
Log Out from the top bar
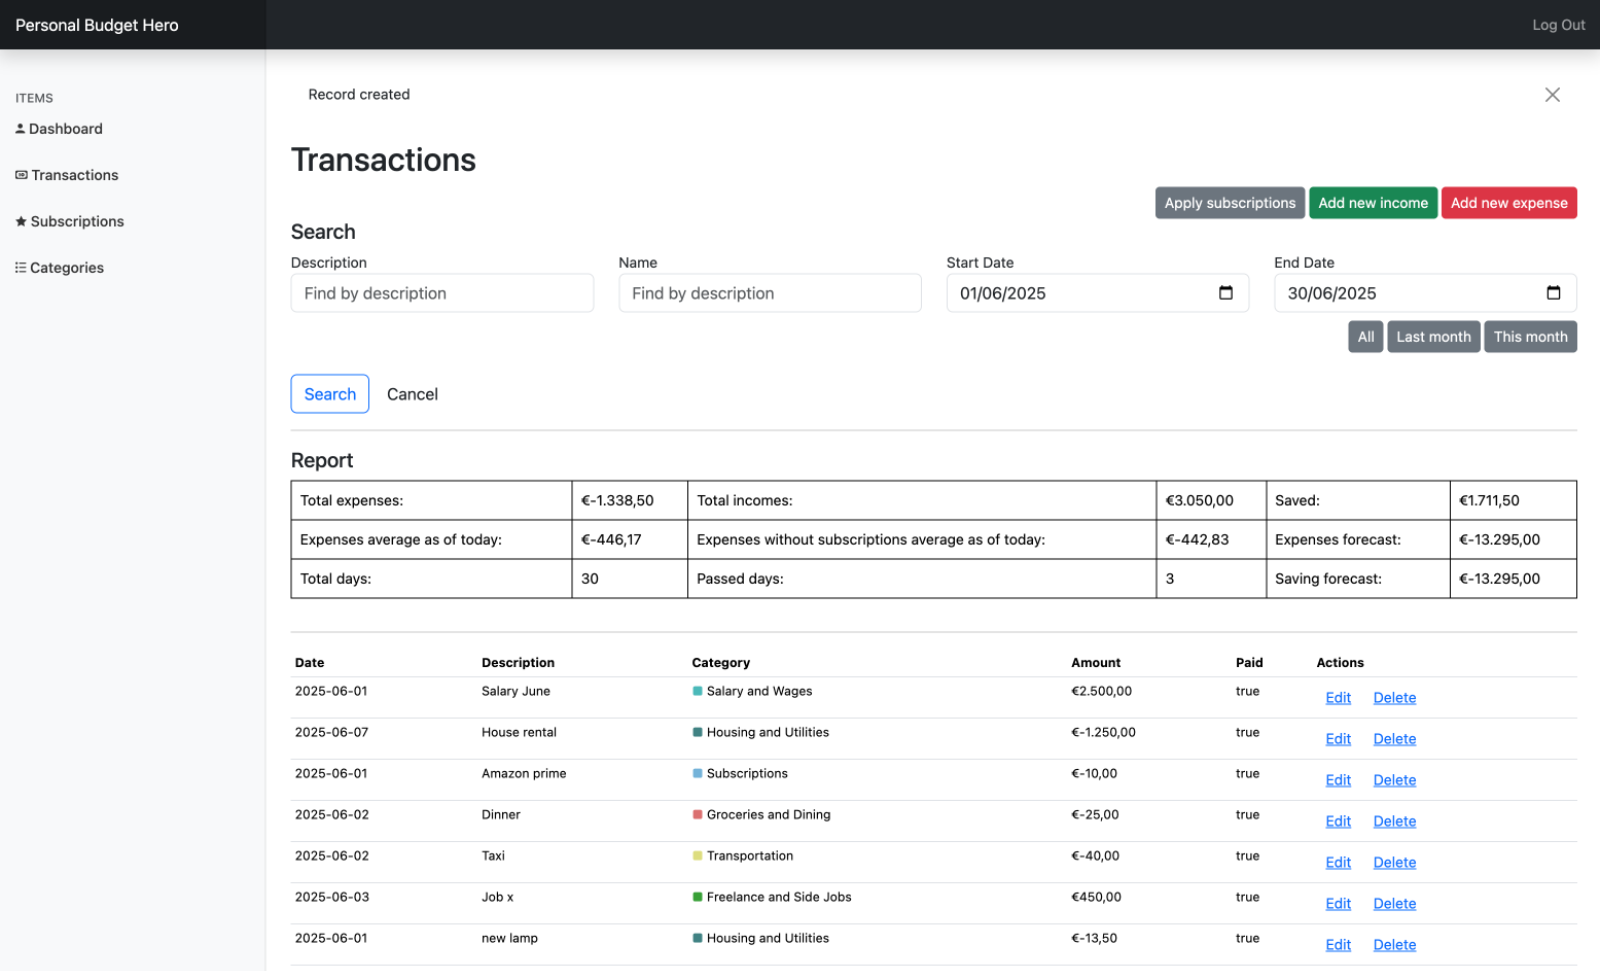(1557, 25)
